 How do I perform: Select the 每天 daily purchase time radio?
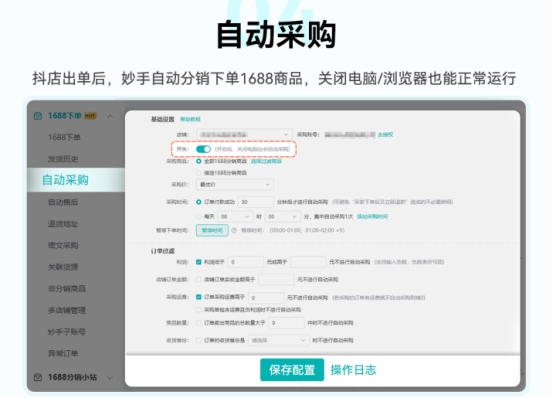199,216
